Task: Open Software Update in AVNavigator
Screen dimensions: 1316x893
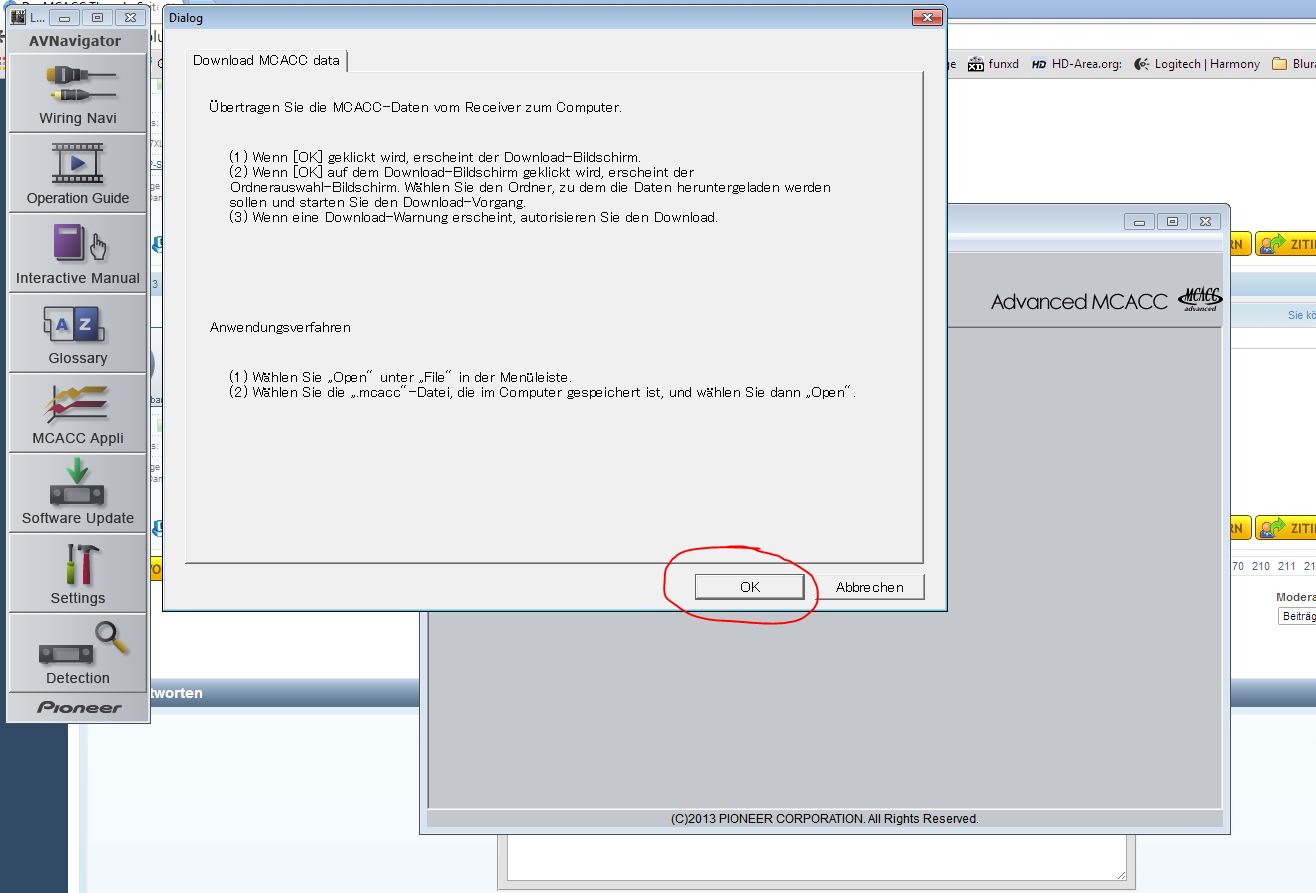Action: [78, 493]
